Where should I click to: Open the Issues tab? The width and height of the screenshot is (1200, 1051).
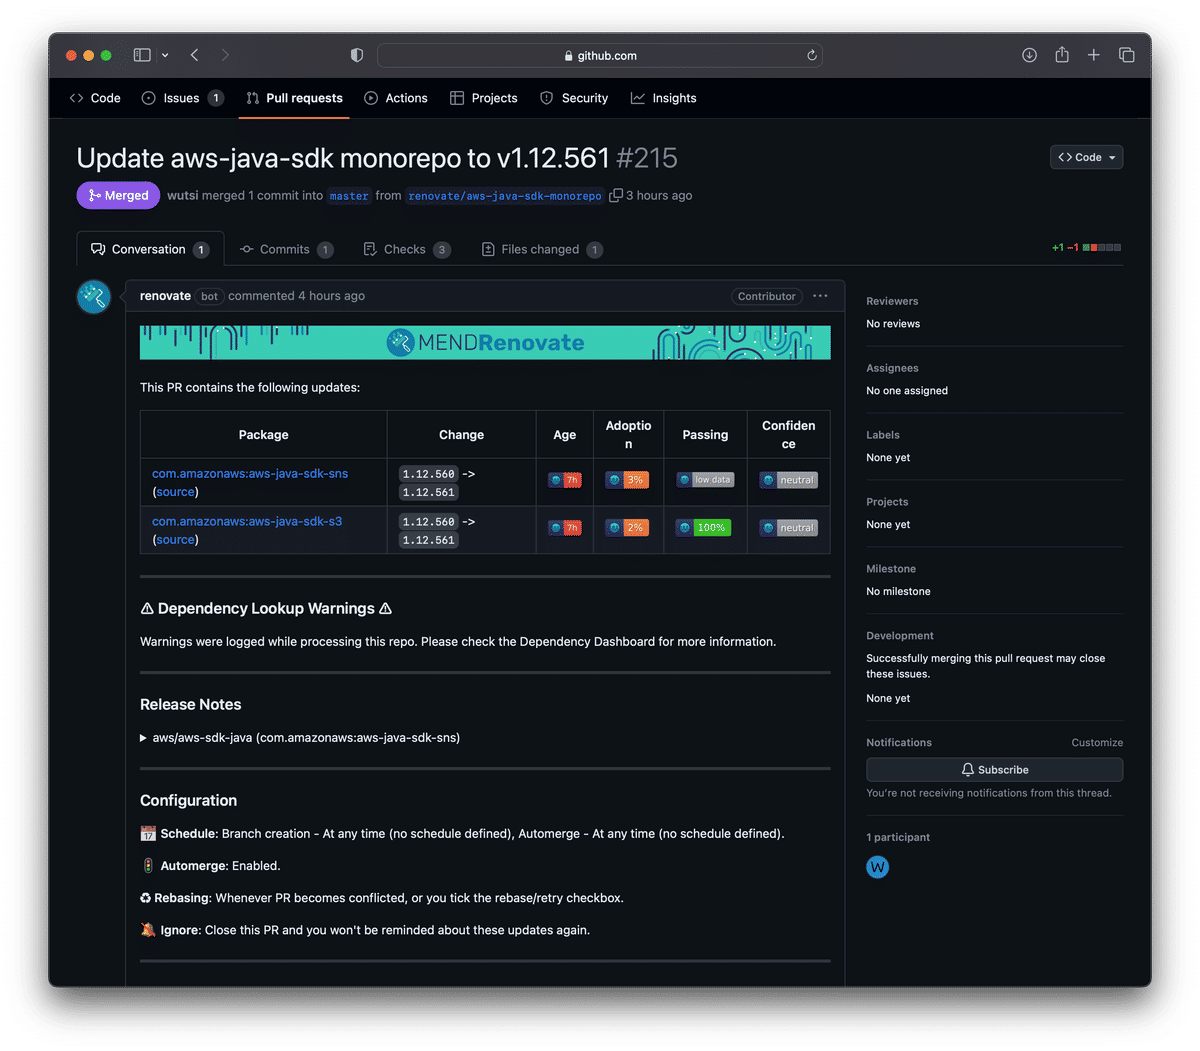183,98
